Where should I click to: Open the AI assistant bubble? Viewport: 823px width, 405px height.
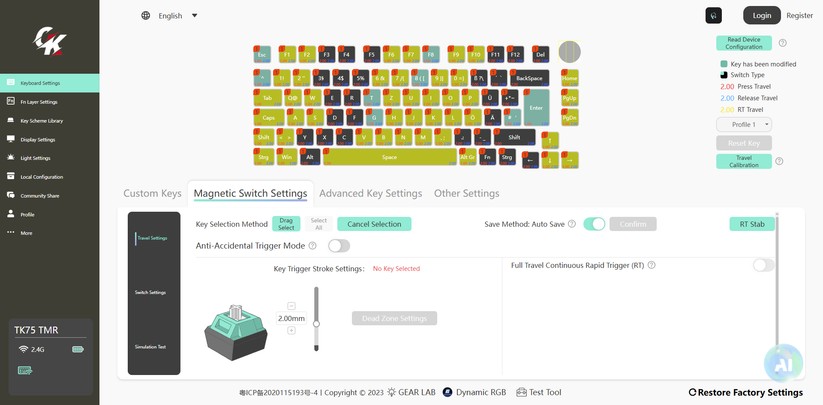(784, 363)
